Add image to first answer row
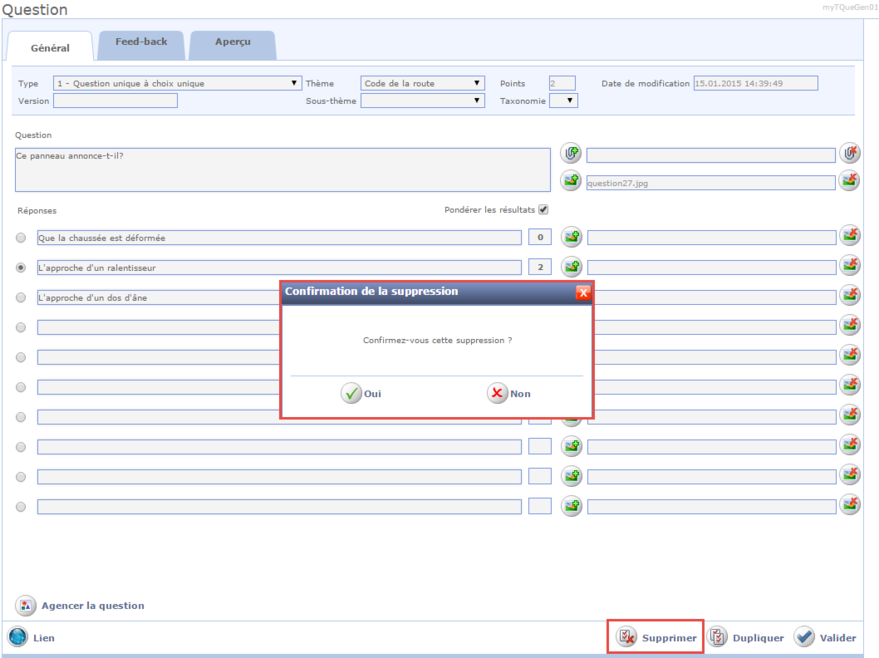This screenshot has width=879, height=658. pyautogui.click(x=571, y=237)
